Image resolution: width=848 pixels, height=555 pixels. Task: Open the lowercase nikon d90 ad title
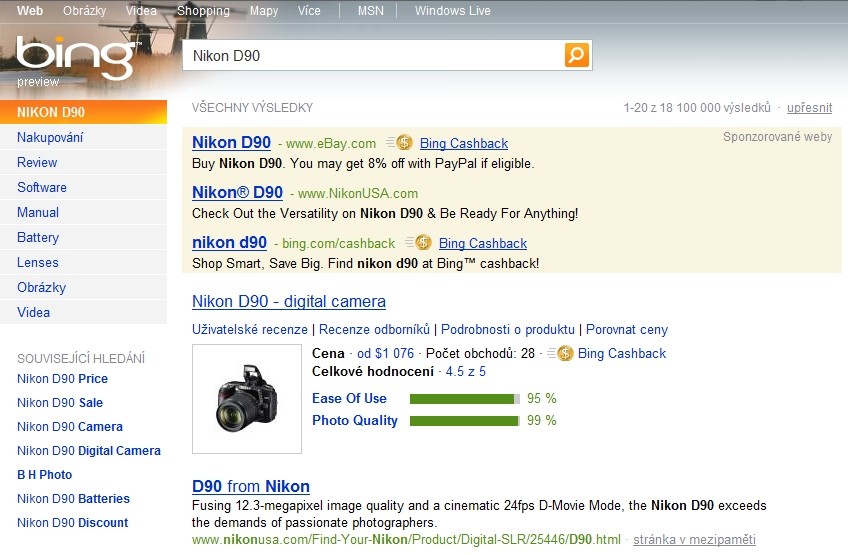[229, 242]
